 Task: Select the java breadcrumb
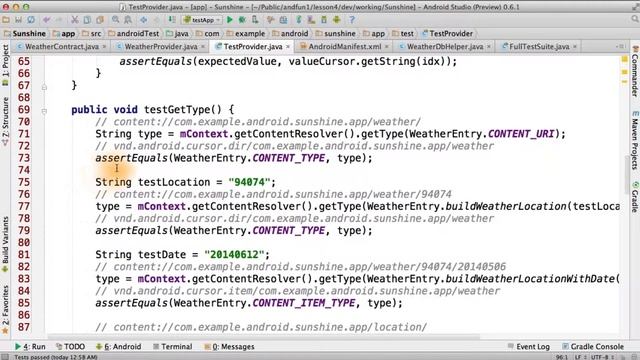178,33
